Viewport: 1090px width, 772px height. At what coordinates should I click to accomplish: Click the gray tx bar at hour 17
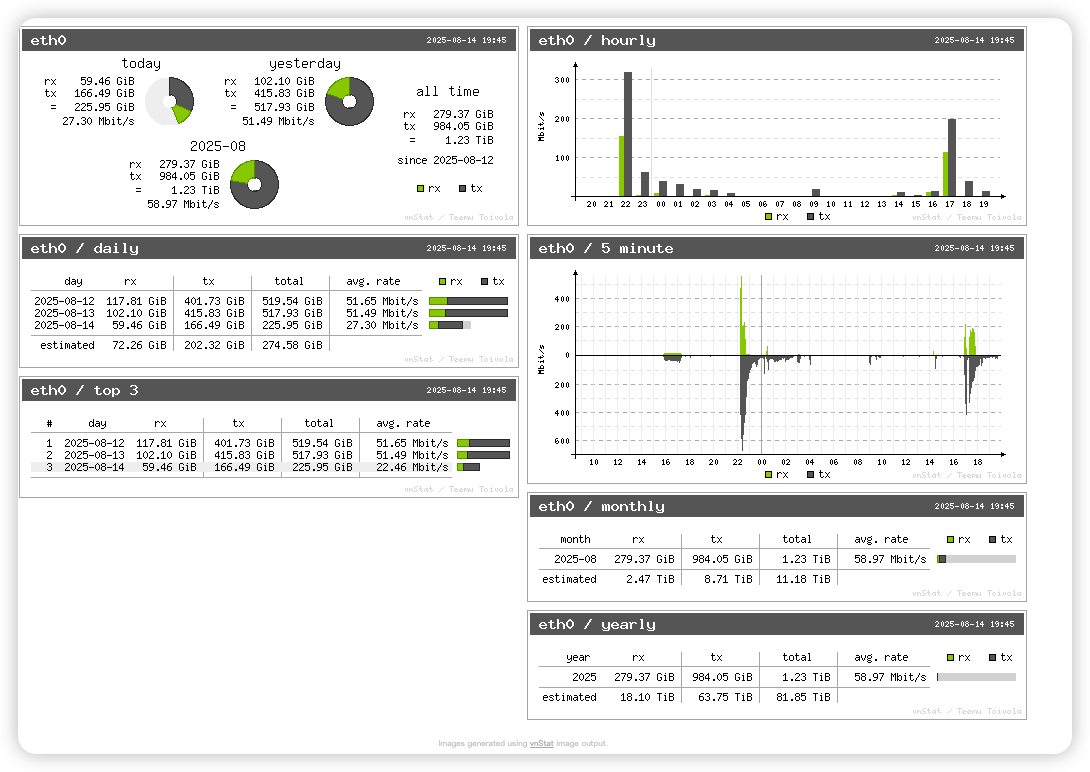click(x=952, y=157)
